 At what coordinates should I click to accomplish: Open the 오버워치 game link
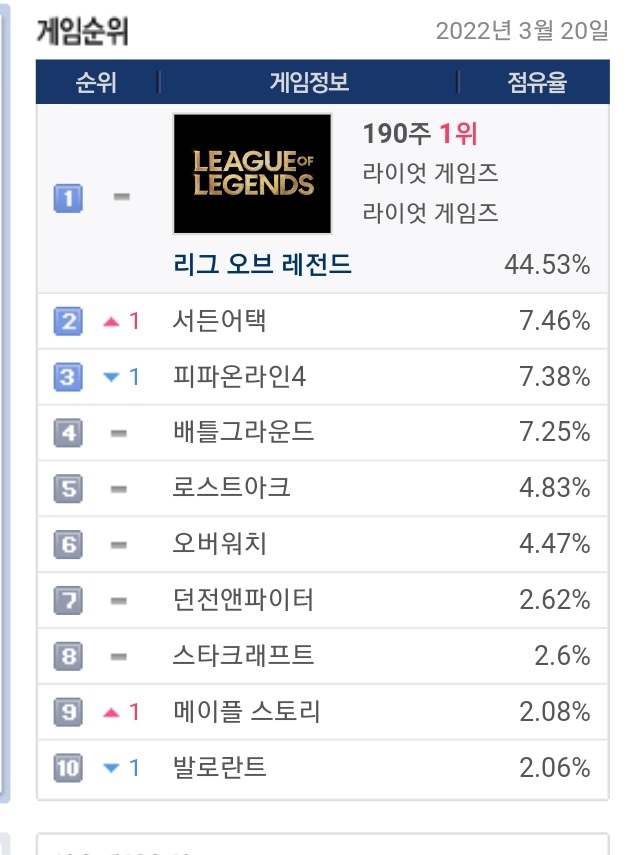(x=220, y=544)
